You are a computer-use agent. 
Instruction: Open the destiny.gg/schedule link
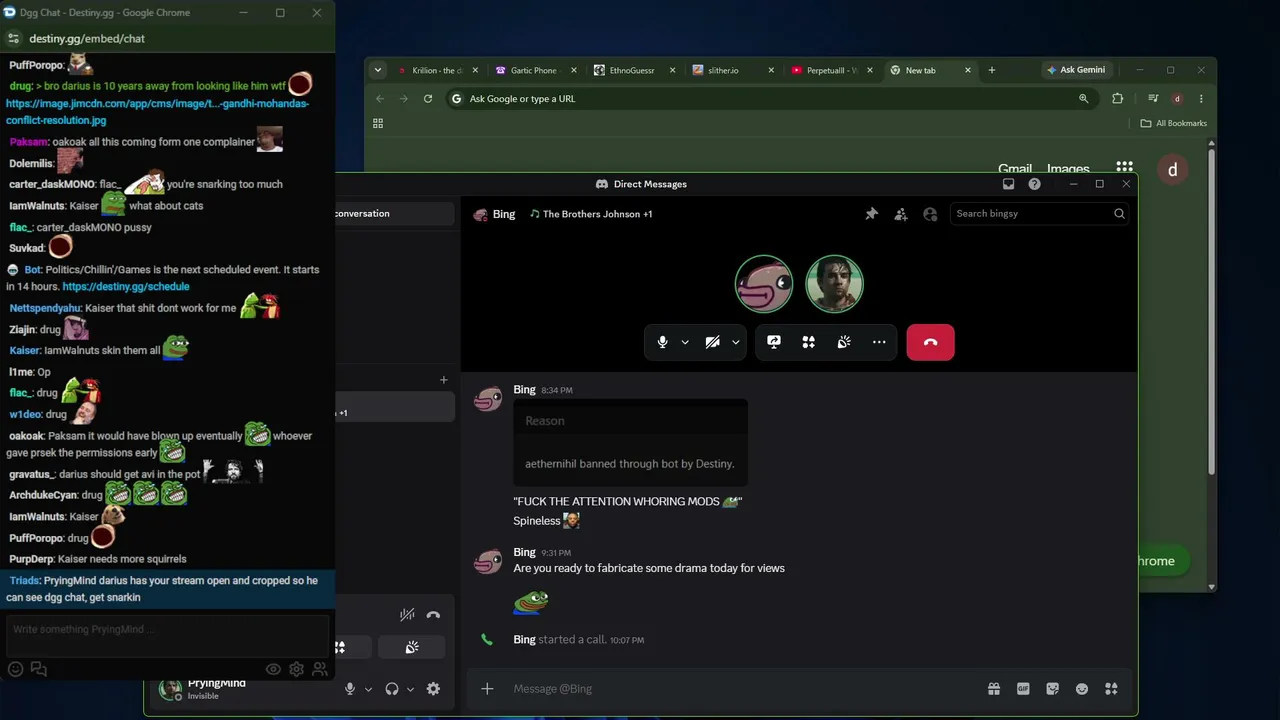click(126, 287)
